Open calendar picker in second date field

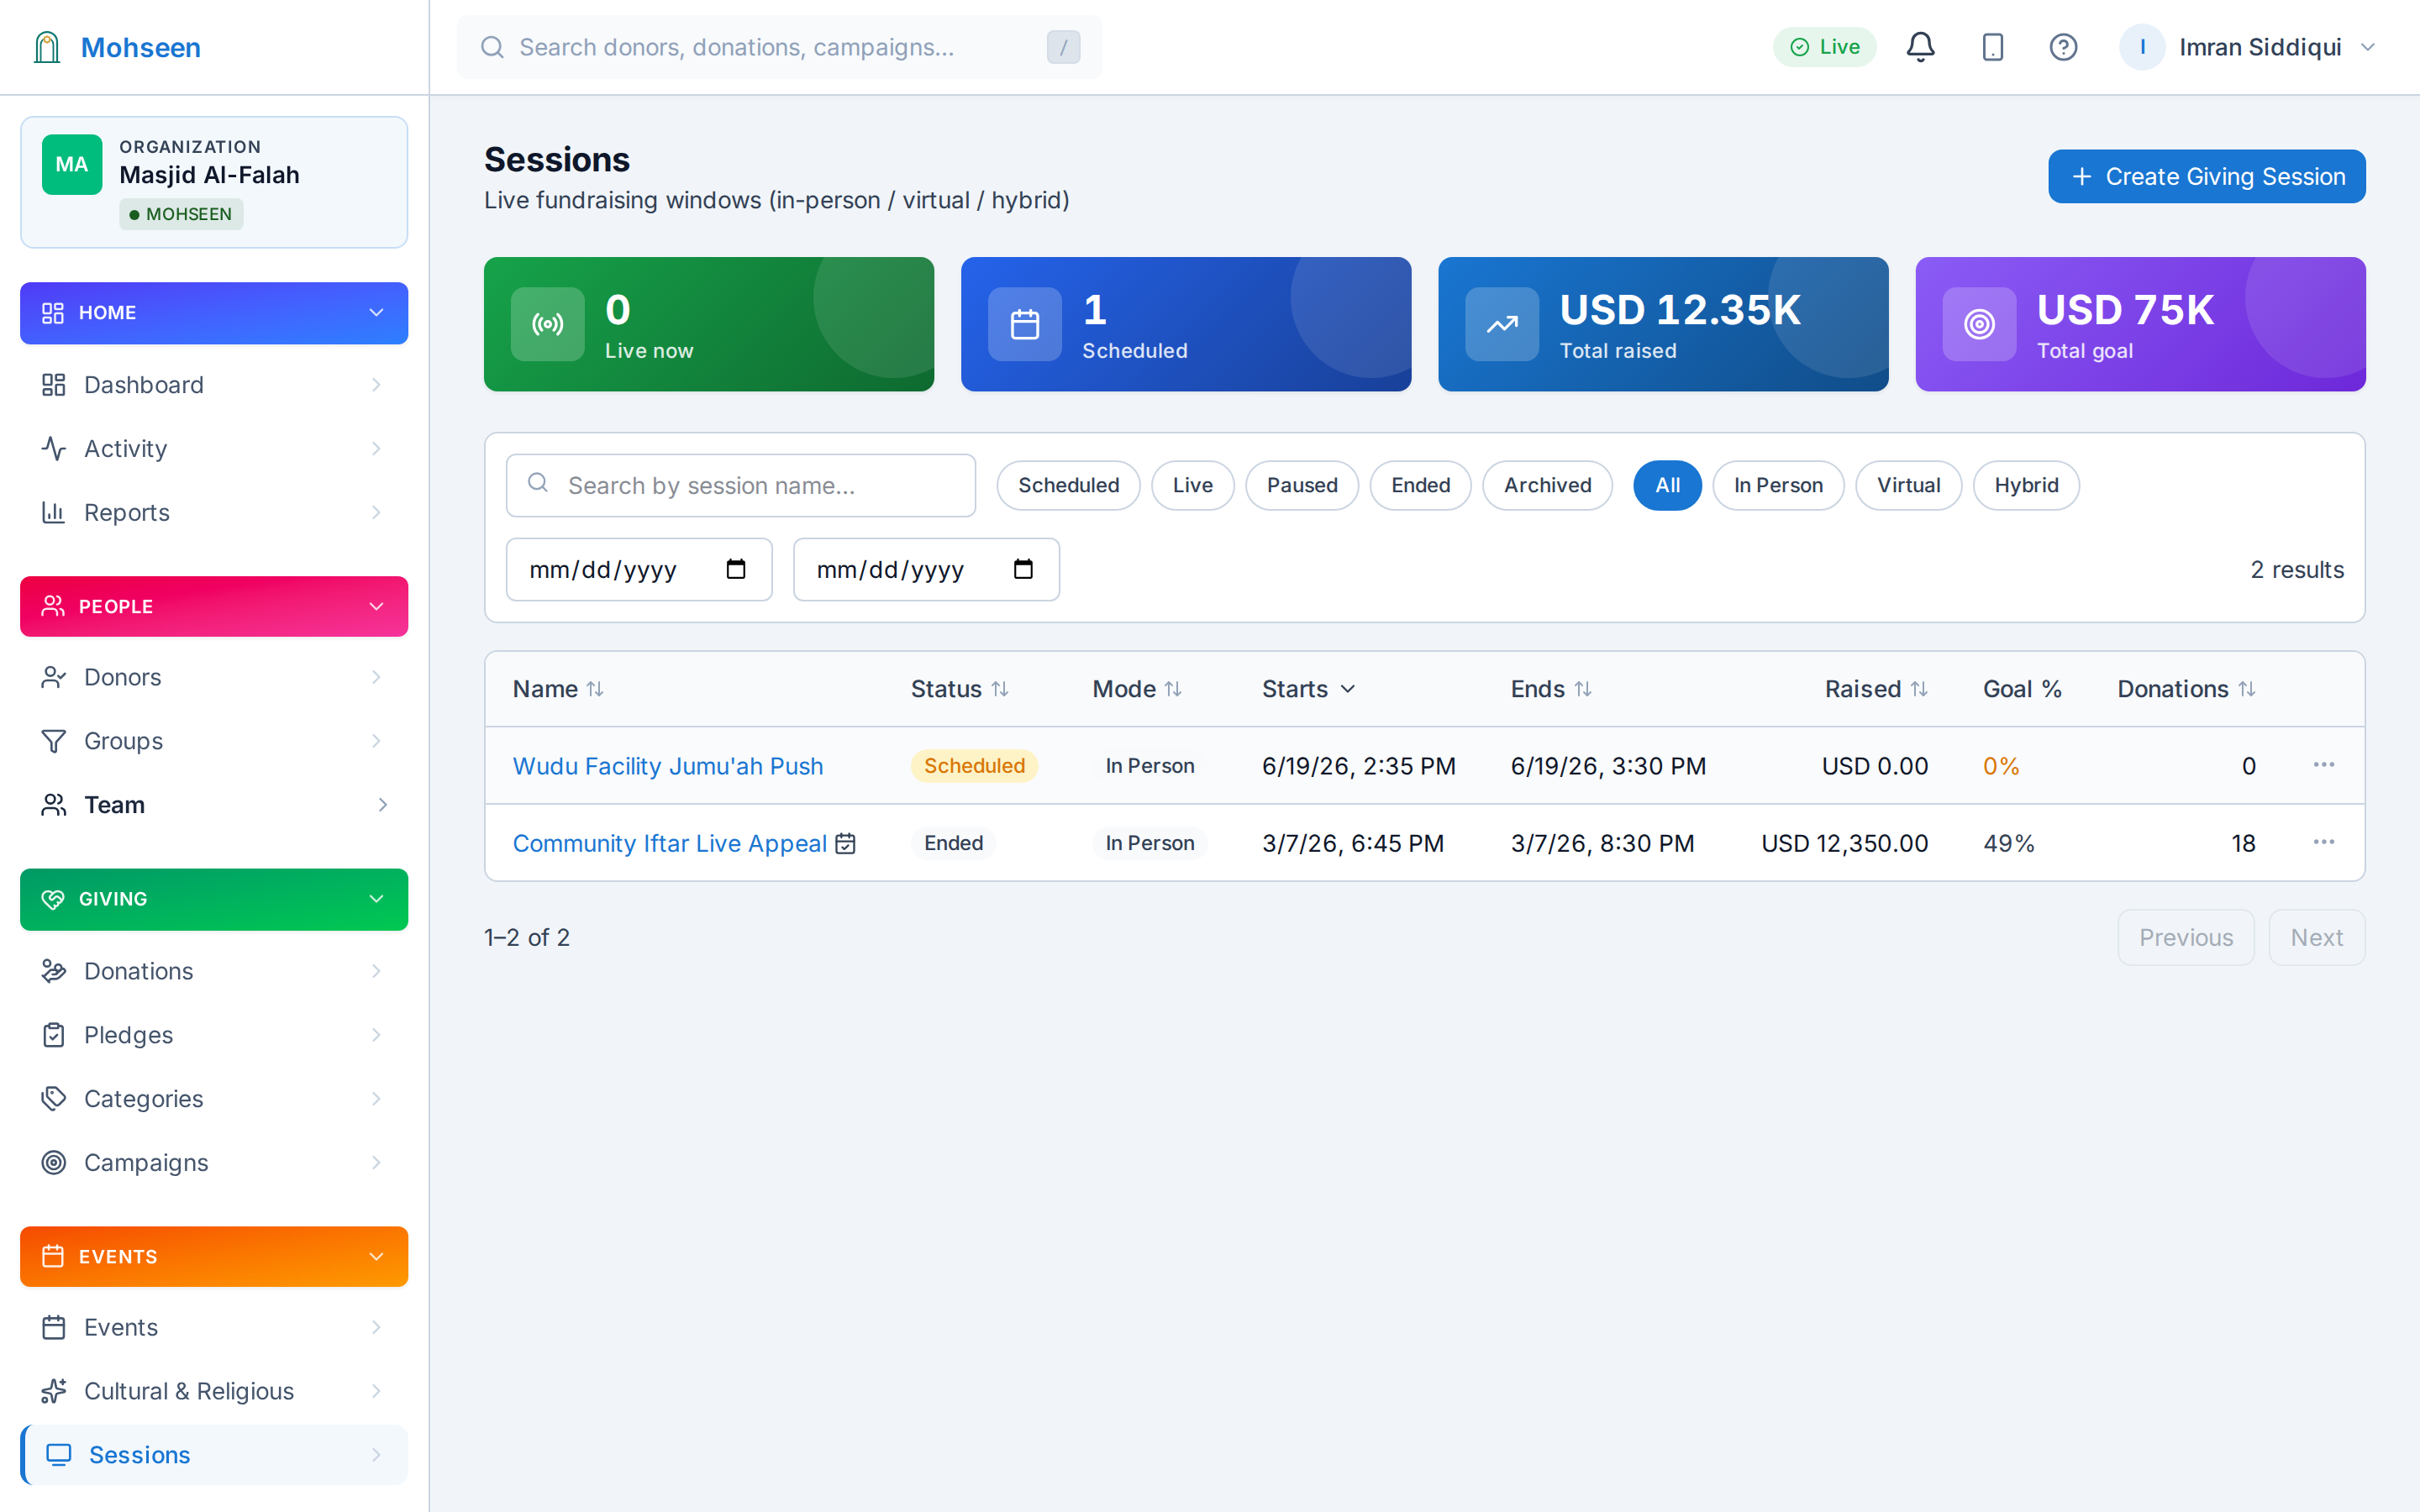[x=1023, y=569]
